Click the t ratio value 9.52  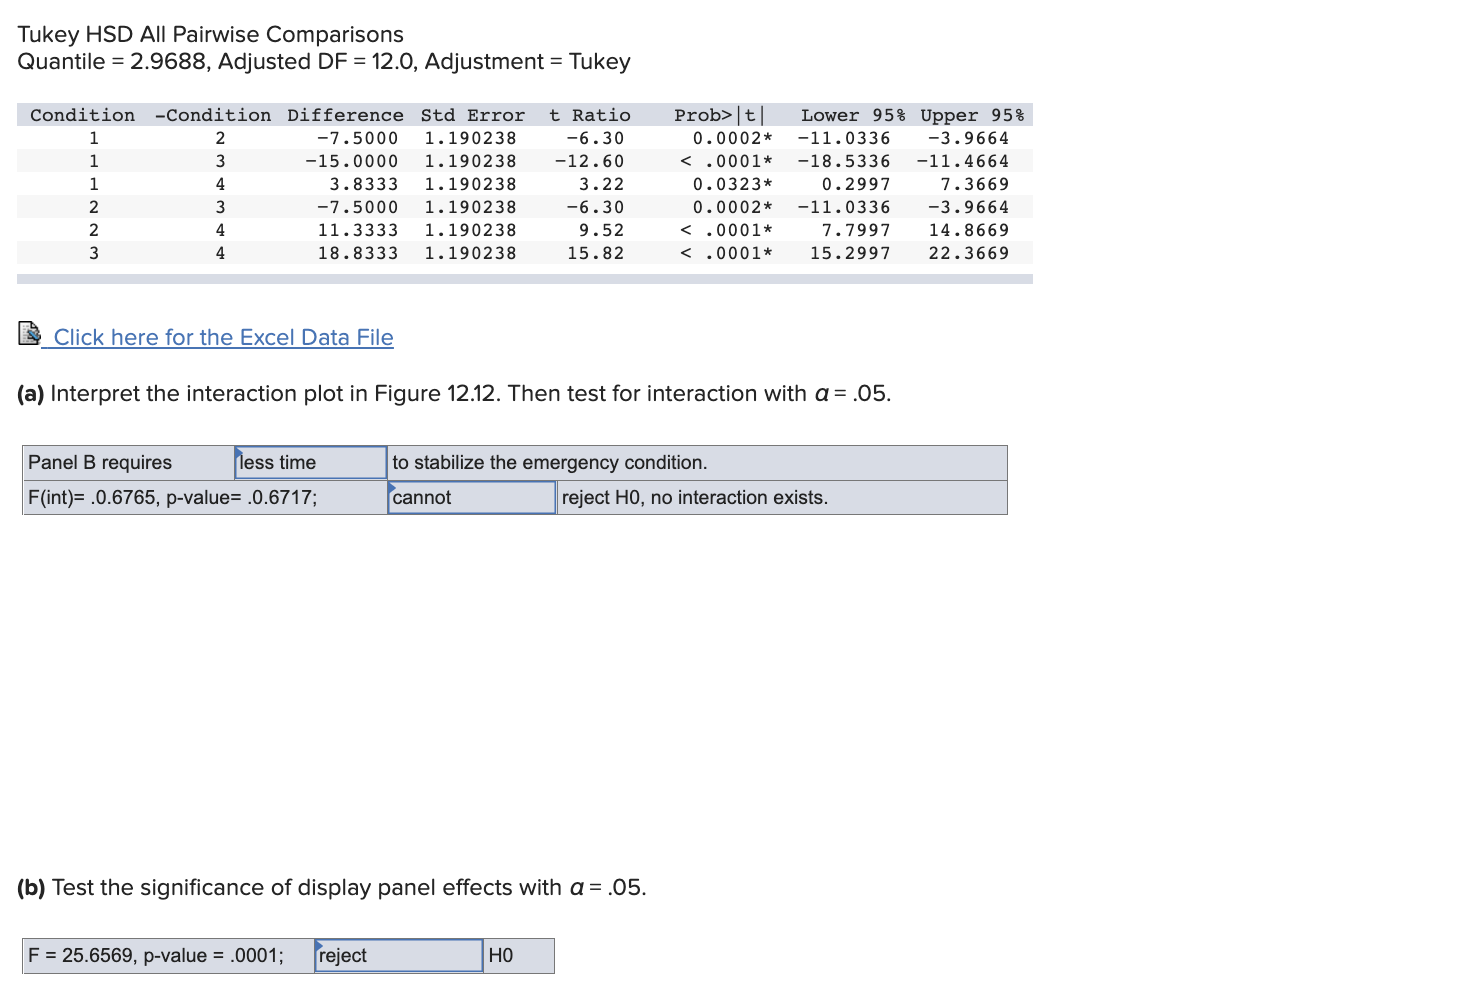click(601, 230)
